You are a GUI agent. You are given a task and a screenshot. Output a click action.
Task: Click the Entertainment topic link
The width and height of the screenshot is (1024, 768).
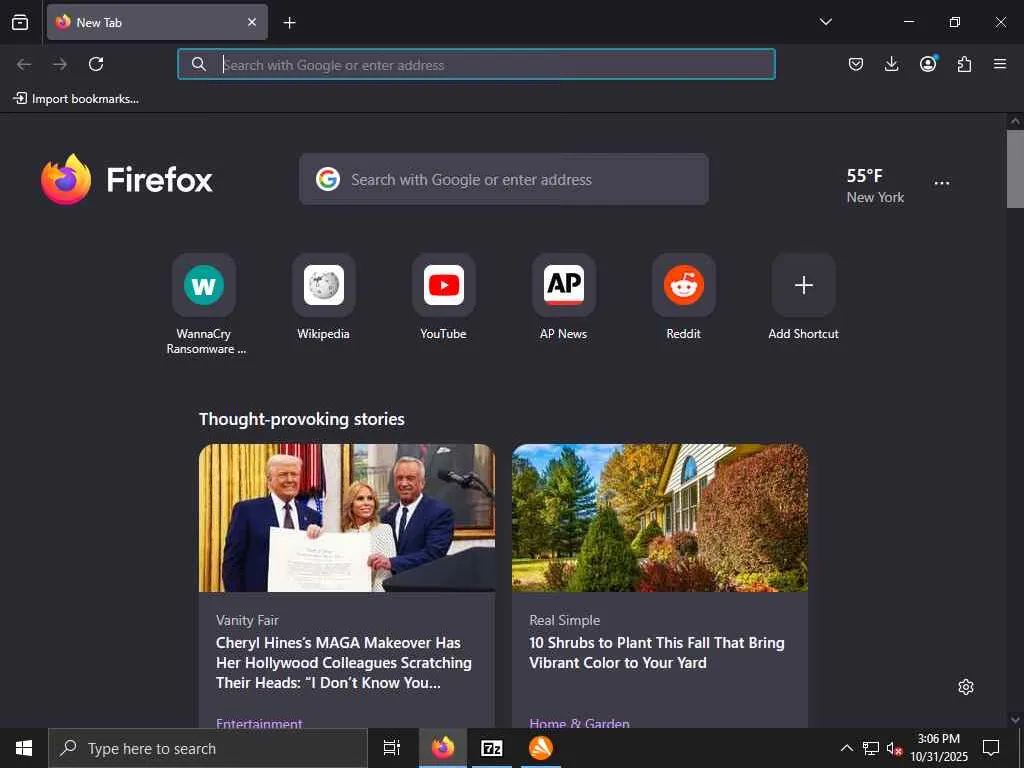pyautogui.click(x=259, y=722)
